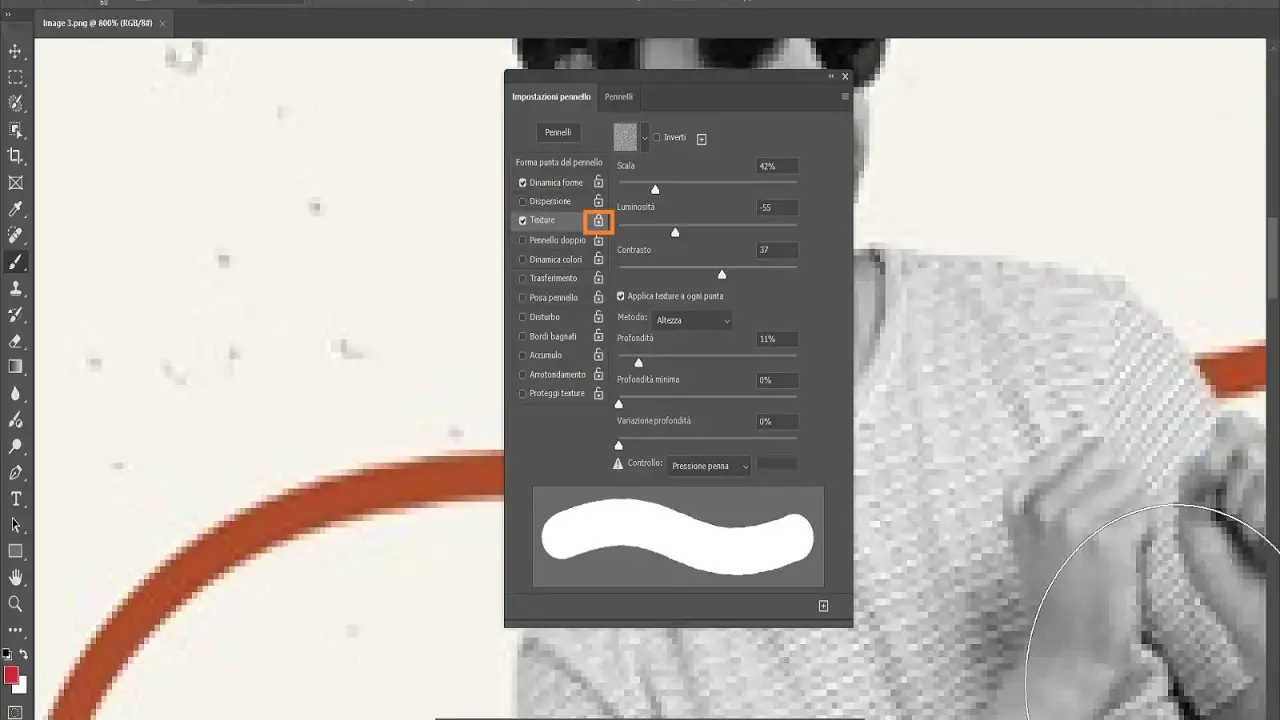The width and height of the screenshot is (1280, 720).
Task: Enable the Proteggi texture checkbox
Action: pyautogui.click(x=522, y=394)
